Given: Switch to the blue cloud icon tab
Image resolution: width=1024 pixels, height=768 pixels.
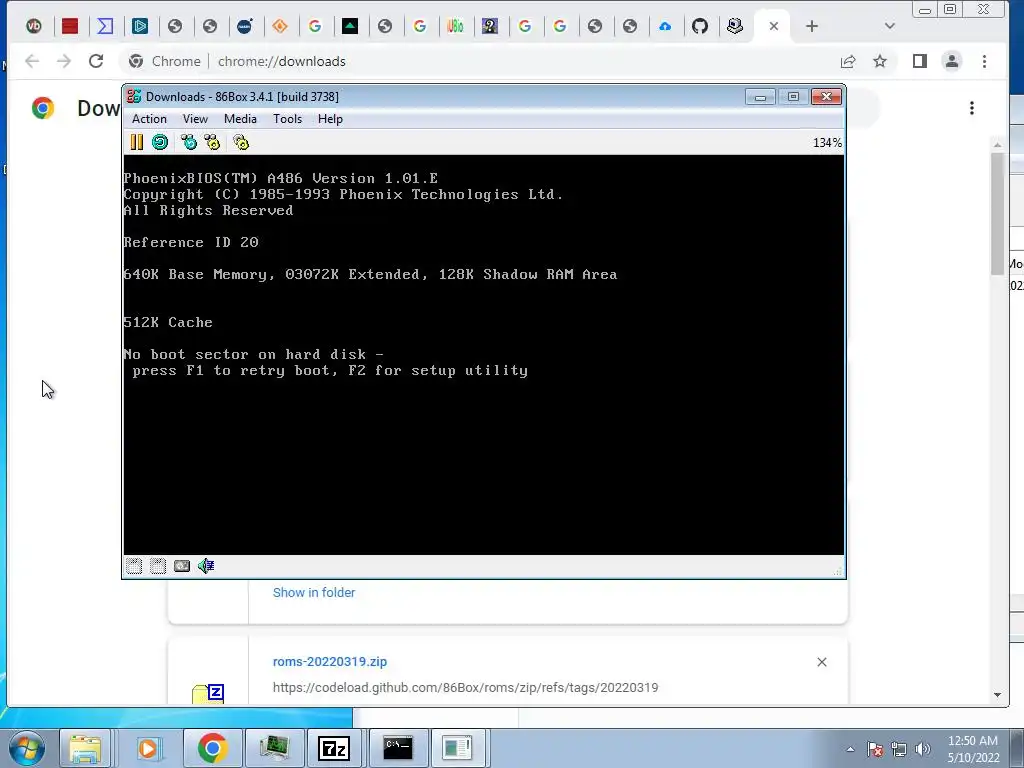Looking at the screenshot, I should (x=665, y=26).
